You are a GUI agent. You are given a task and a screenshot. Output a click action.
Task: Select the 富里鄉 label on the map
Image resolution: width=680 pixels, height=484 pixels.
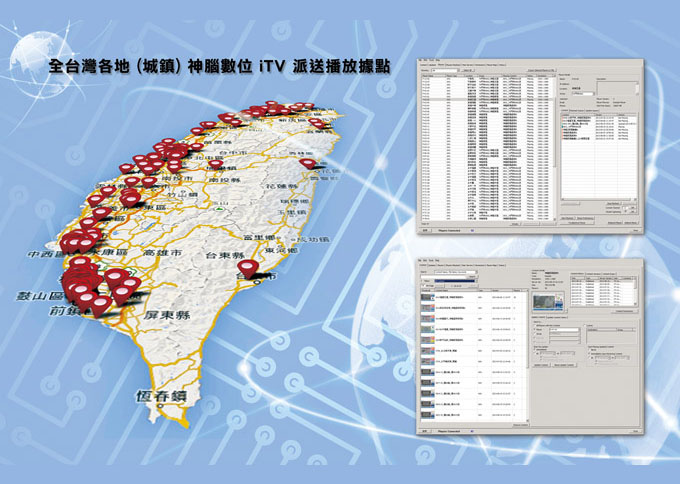(259, 238)
